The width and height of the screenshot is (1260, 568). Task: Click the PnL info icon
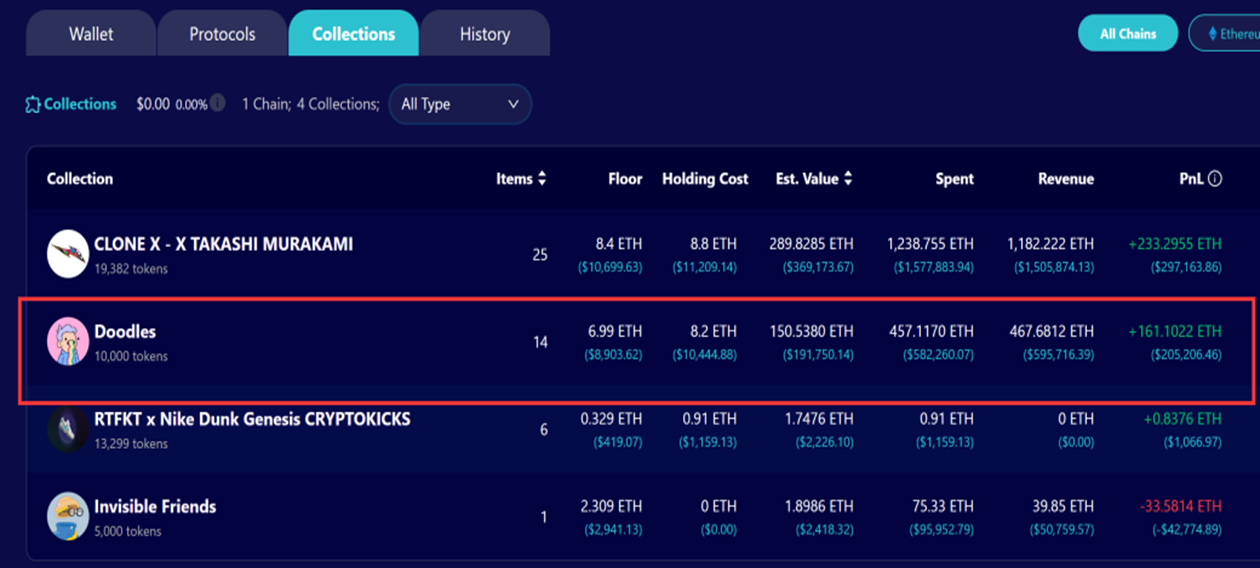pyautogui.click(x=1215, y=179)
